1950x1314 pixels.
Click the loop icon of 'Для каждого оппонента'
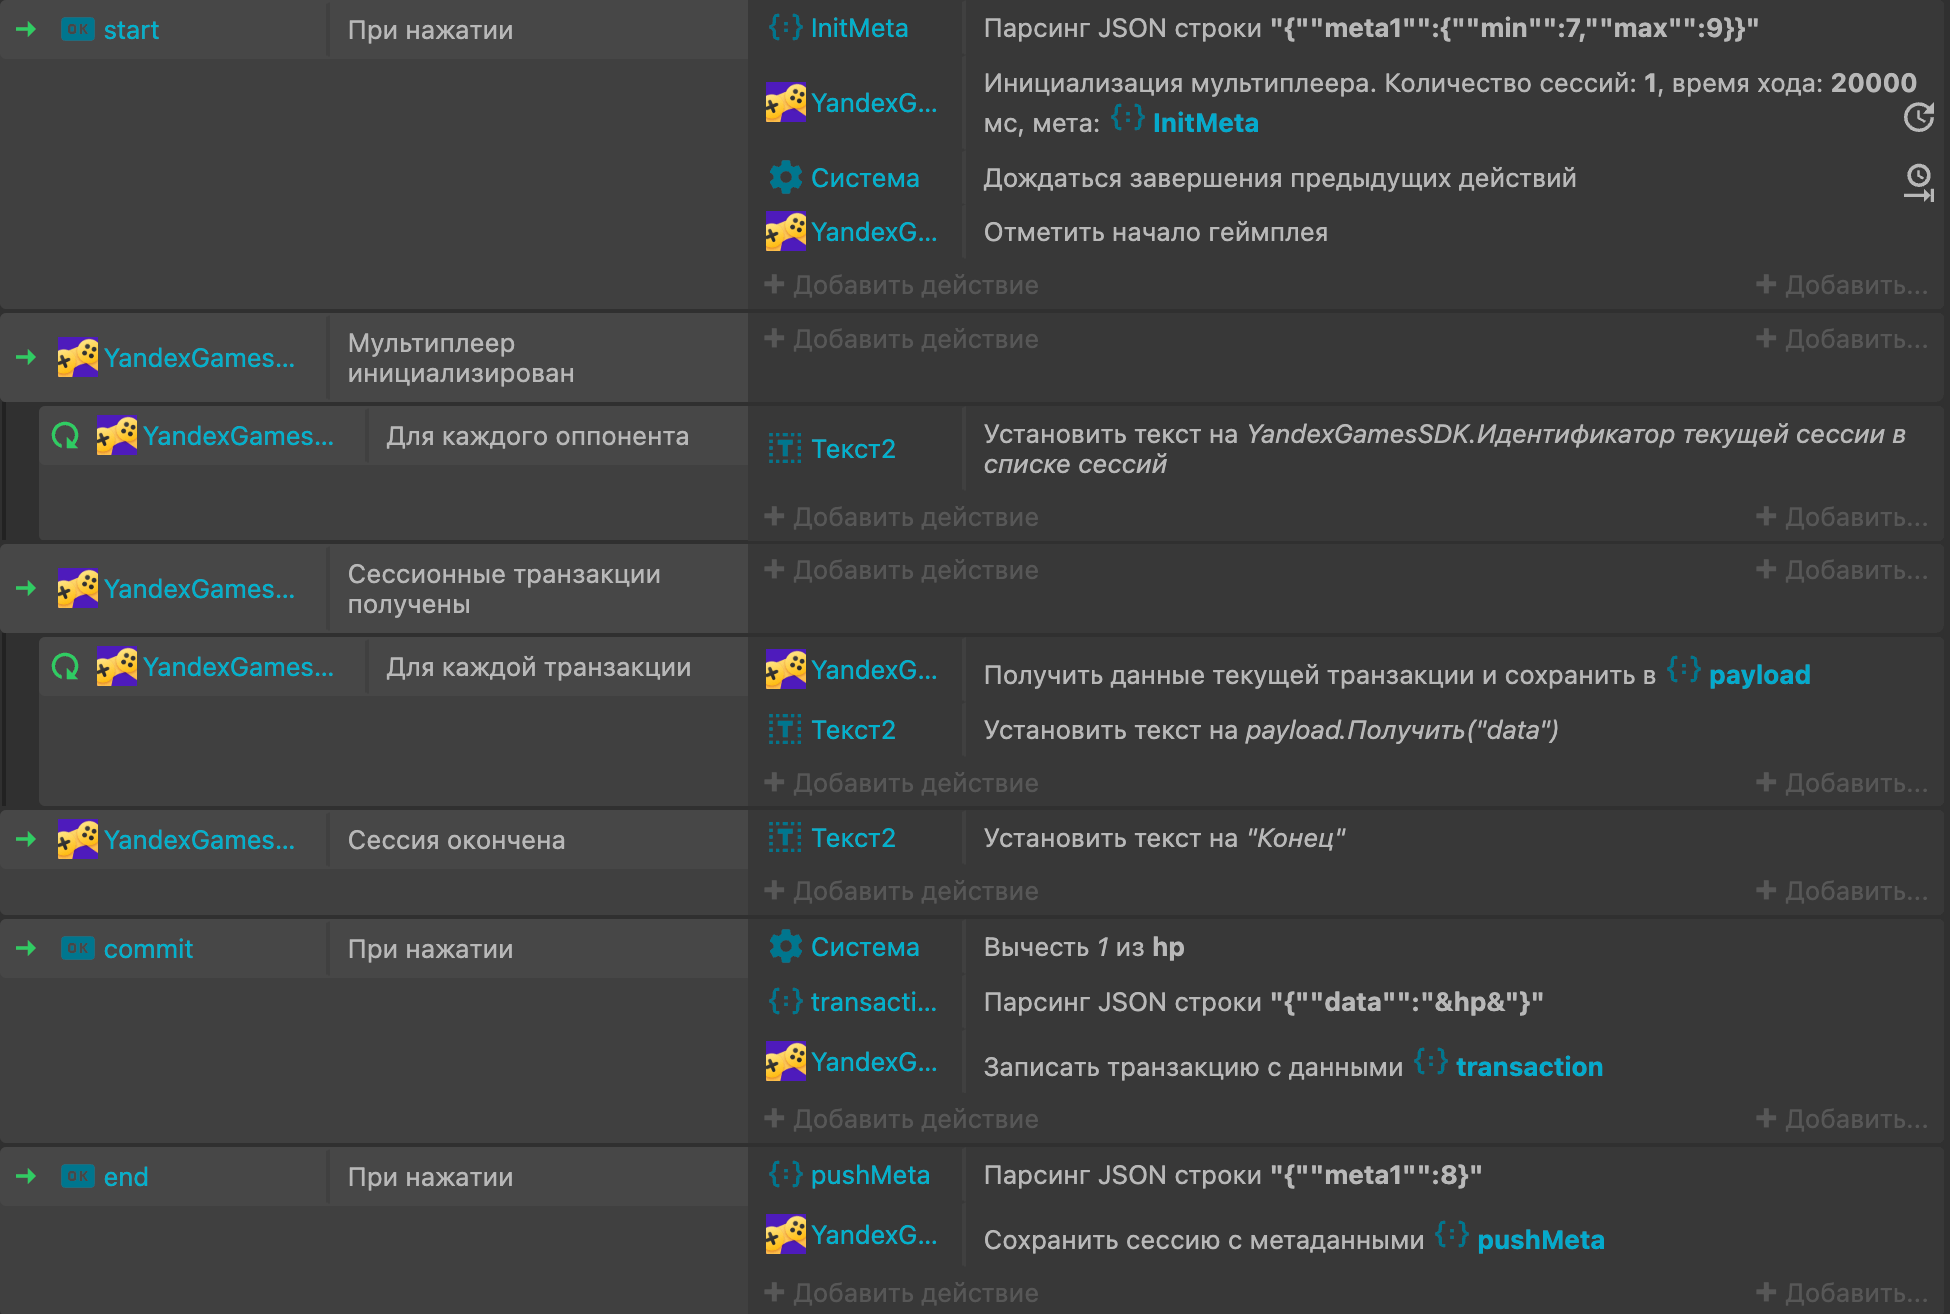click(x=65, y=436)
